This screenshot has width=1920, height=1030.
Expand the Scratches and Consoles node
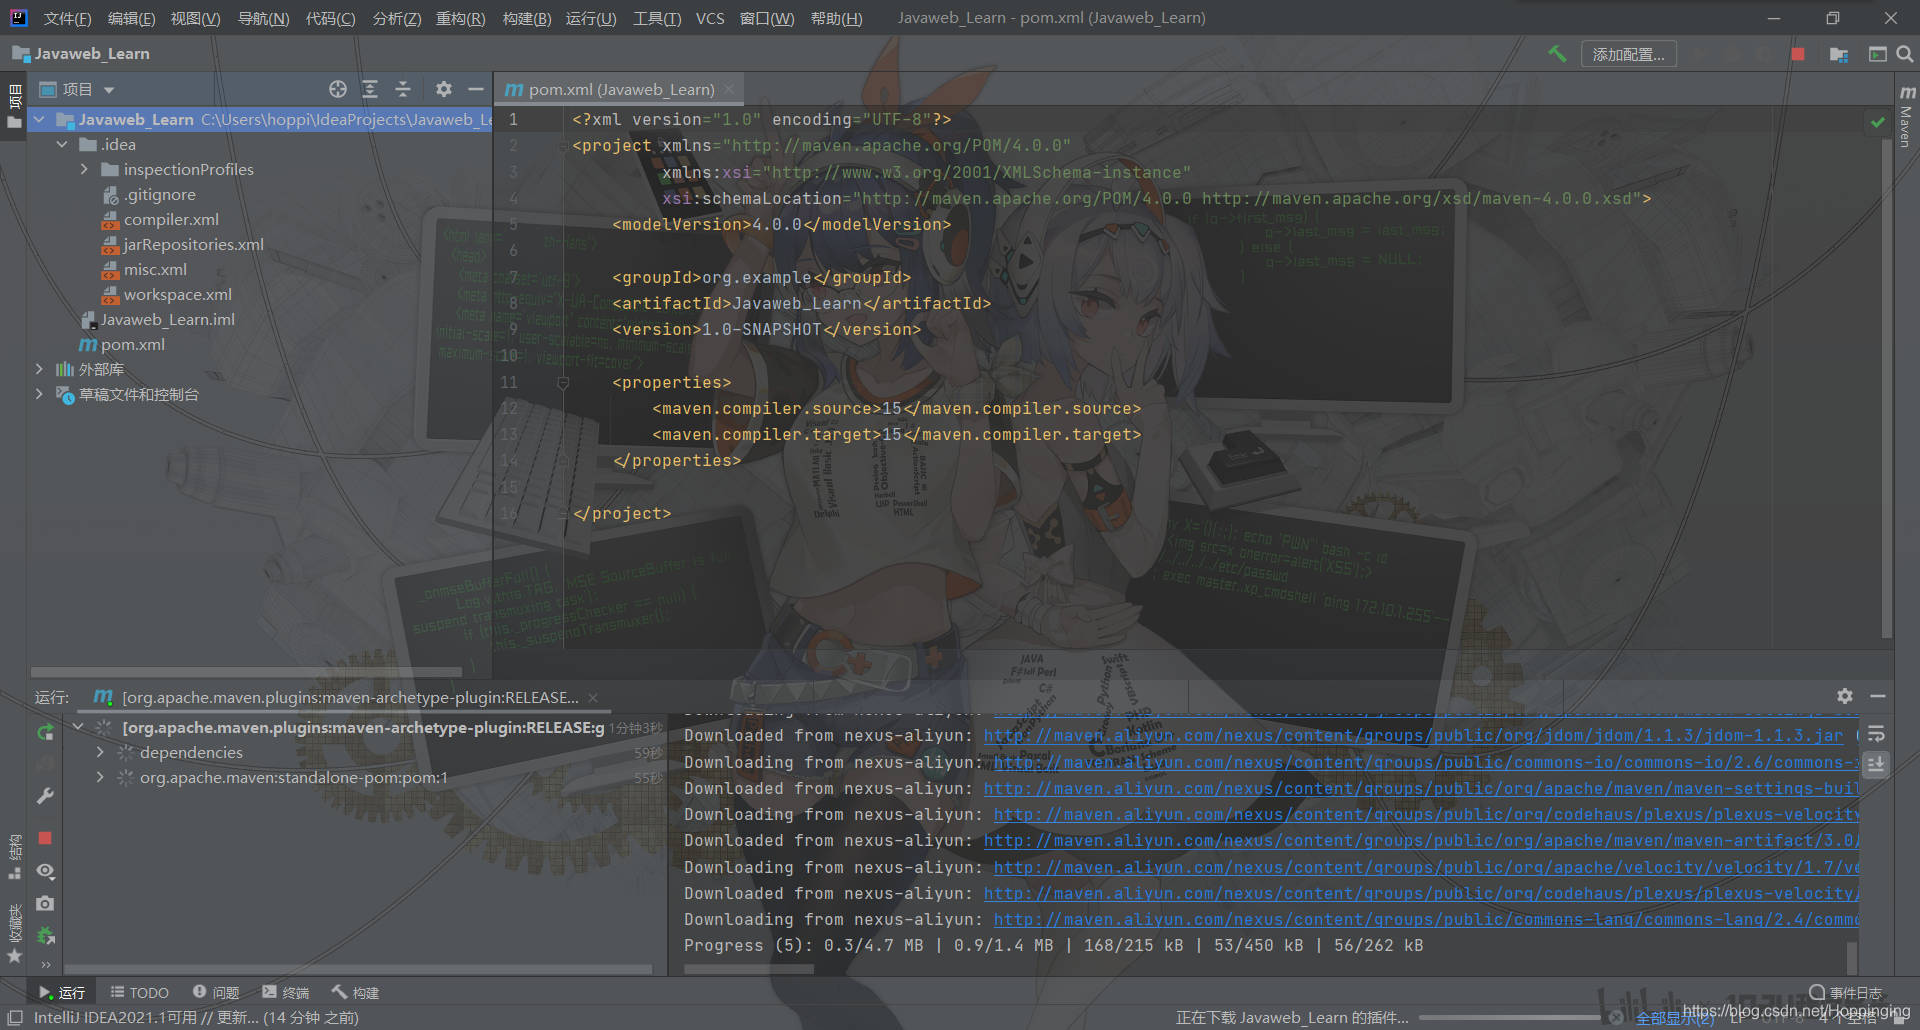[39, 394]
